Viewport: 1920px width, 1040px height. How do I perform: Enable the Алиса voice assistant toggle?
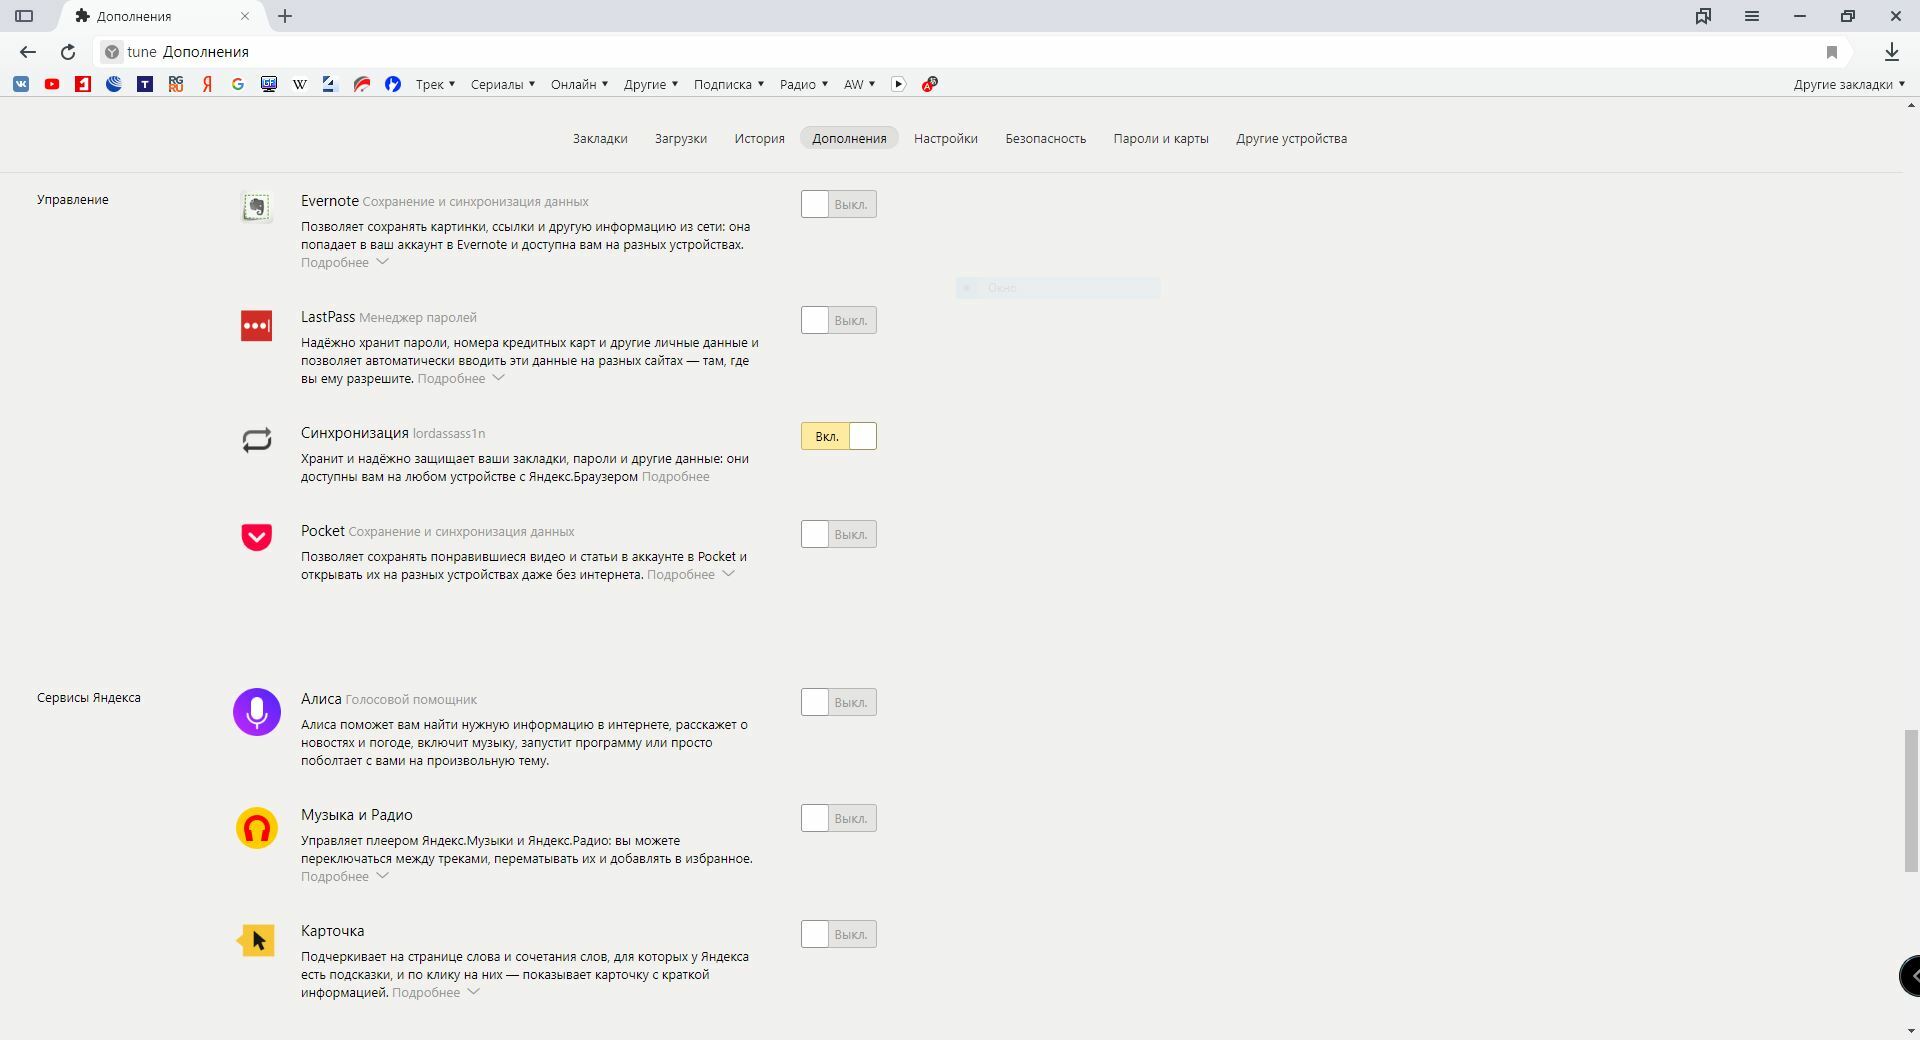click(x=839, y=702)
